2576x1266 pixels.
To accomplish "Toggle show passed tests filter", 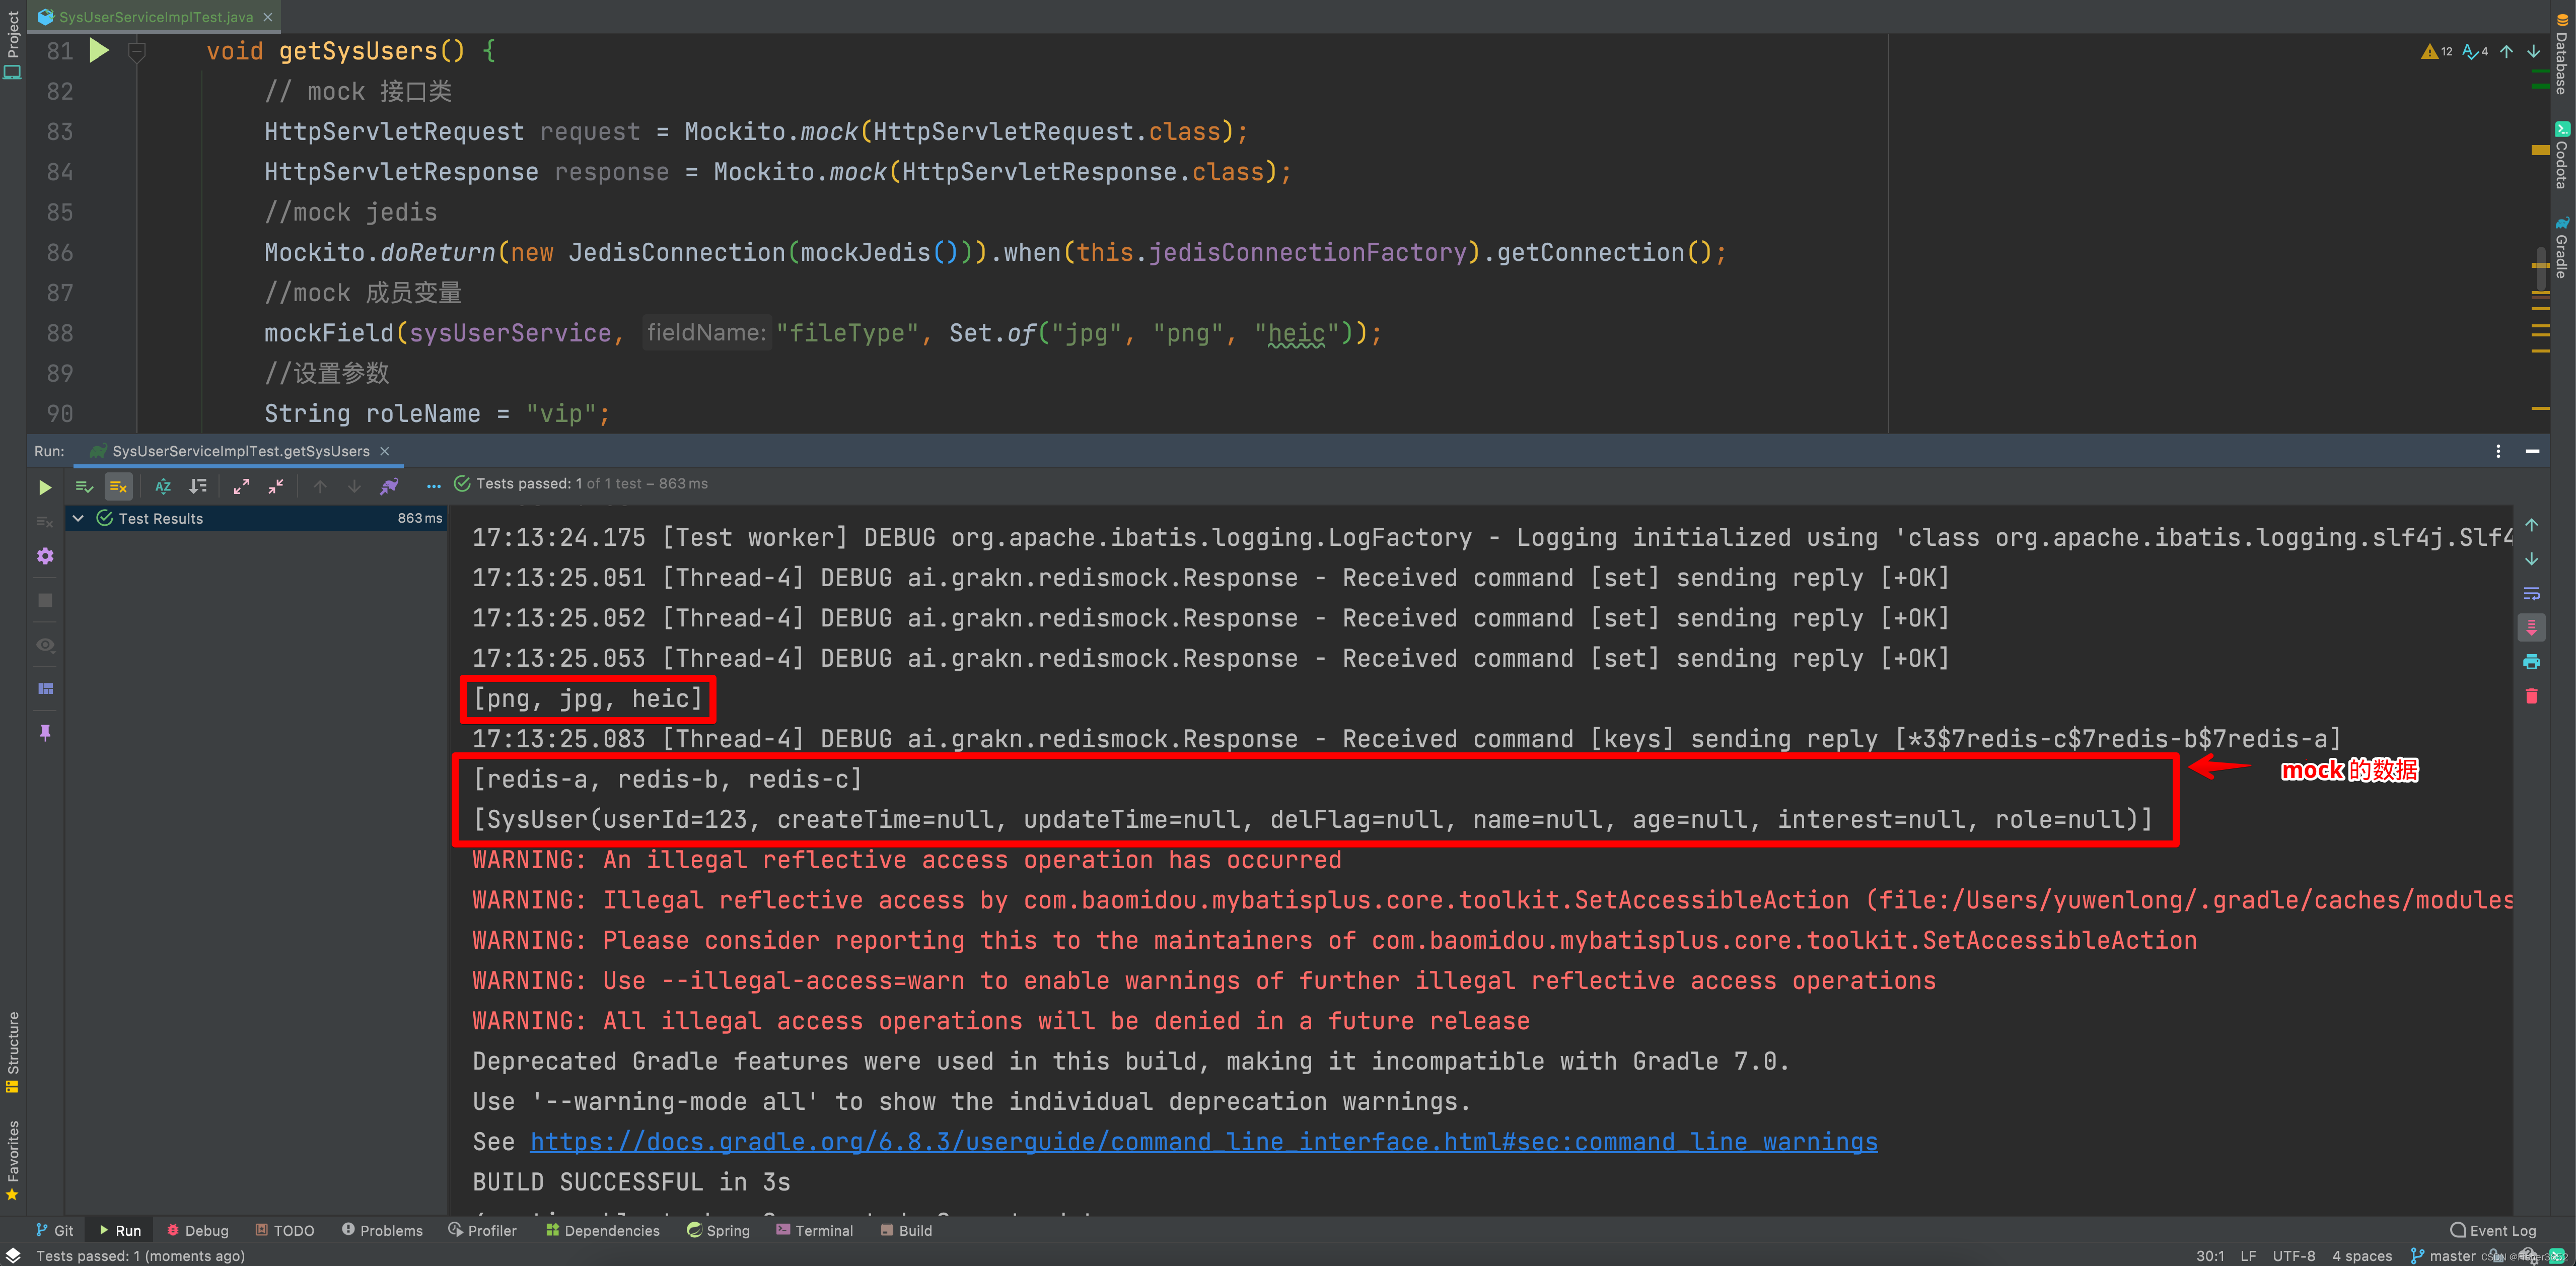I will pyautogui.click(x=84, y=486).
